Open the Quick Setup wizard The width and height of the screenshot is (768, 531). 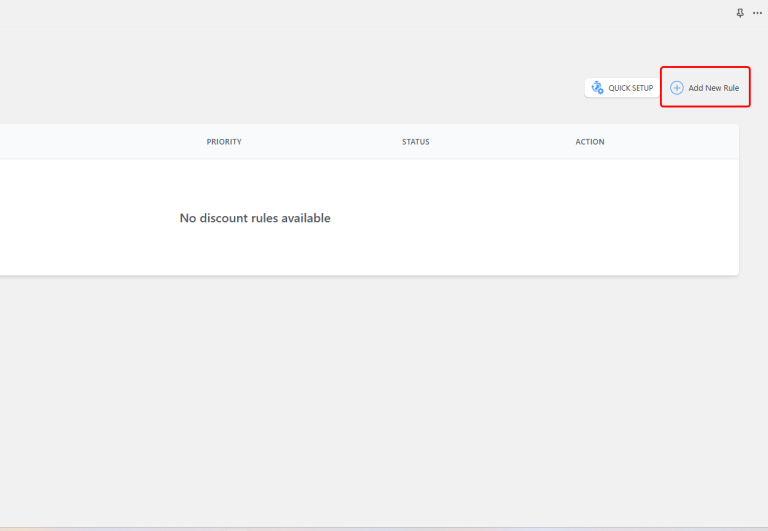point(622,88)
